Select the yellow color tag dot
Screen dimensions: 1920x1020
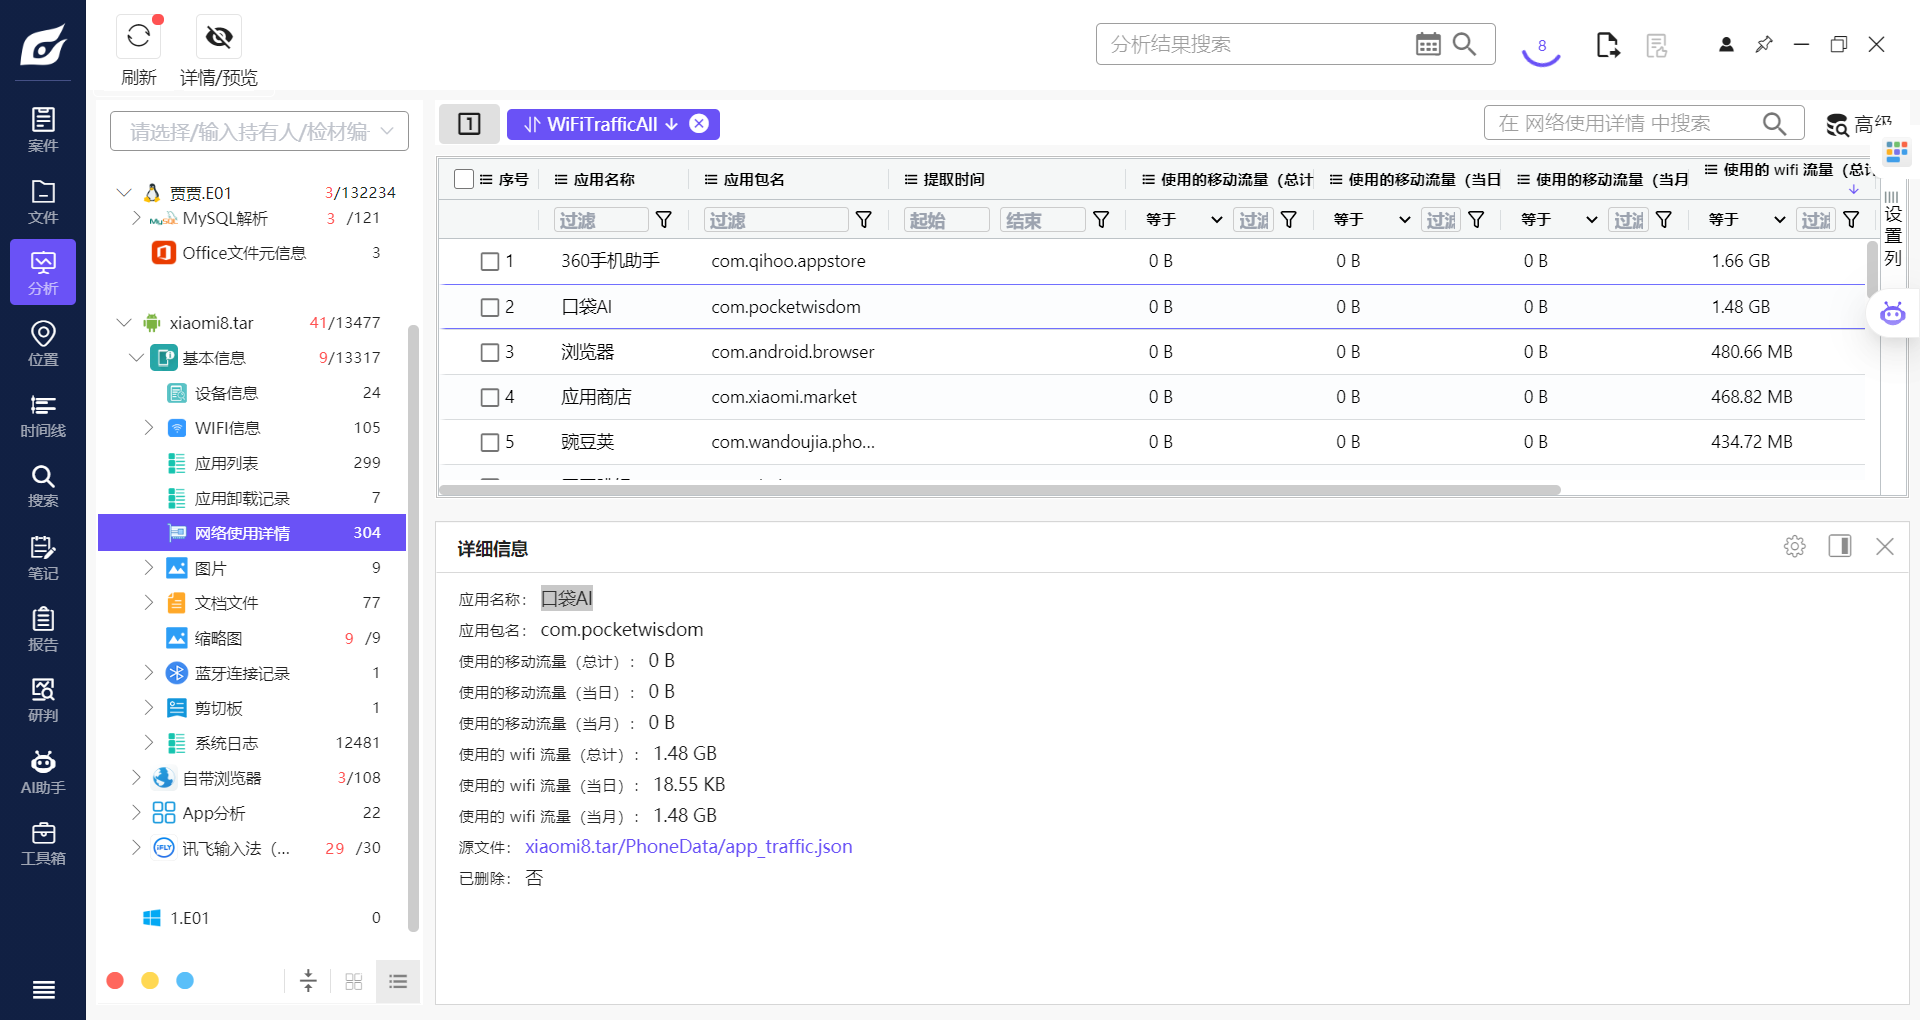point(150,981)
